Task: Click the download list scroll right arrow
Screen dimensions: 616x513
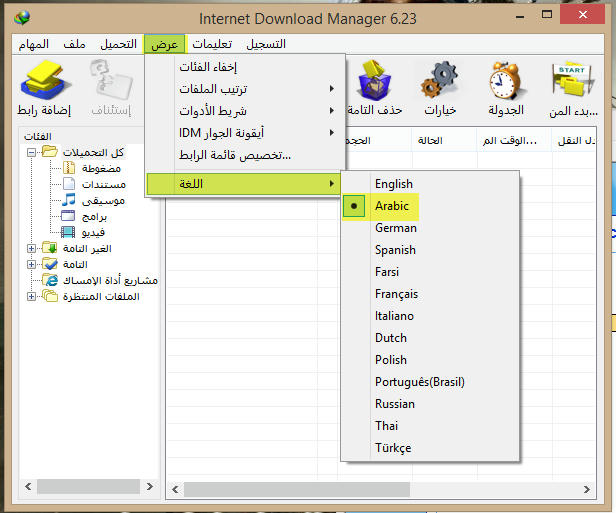Action: click(587, 489)
